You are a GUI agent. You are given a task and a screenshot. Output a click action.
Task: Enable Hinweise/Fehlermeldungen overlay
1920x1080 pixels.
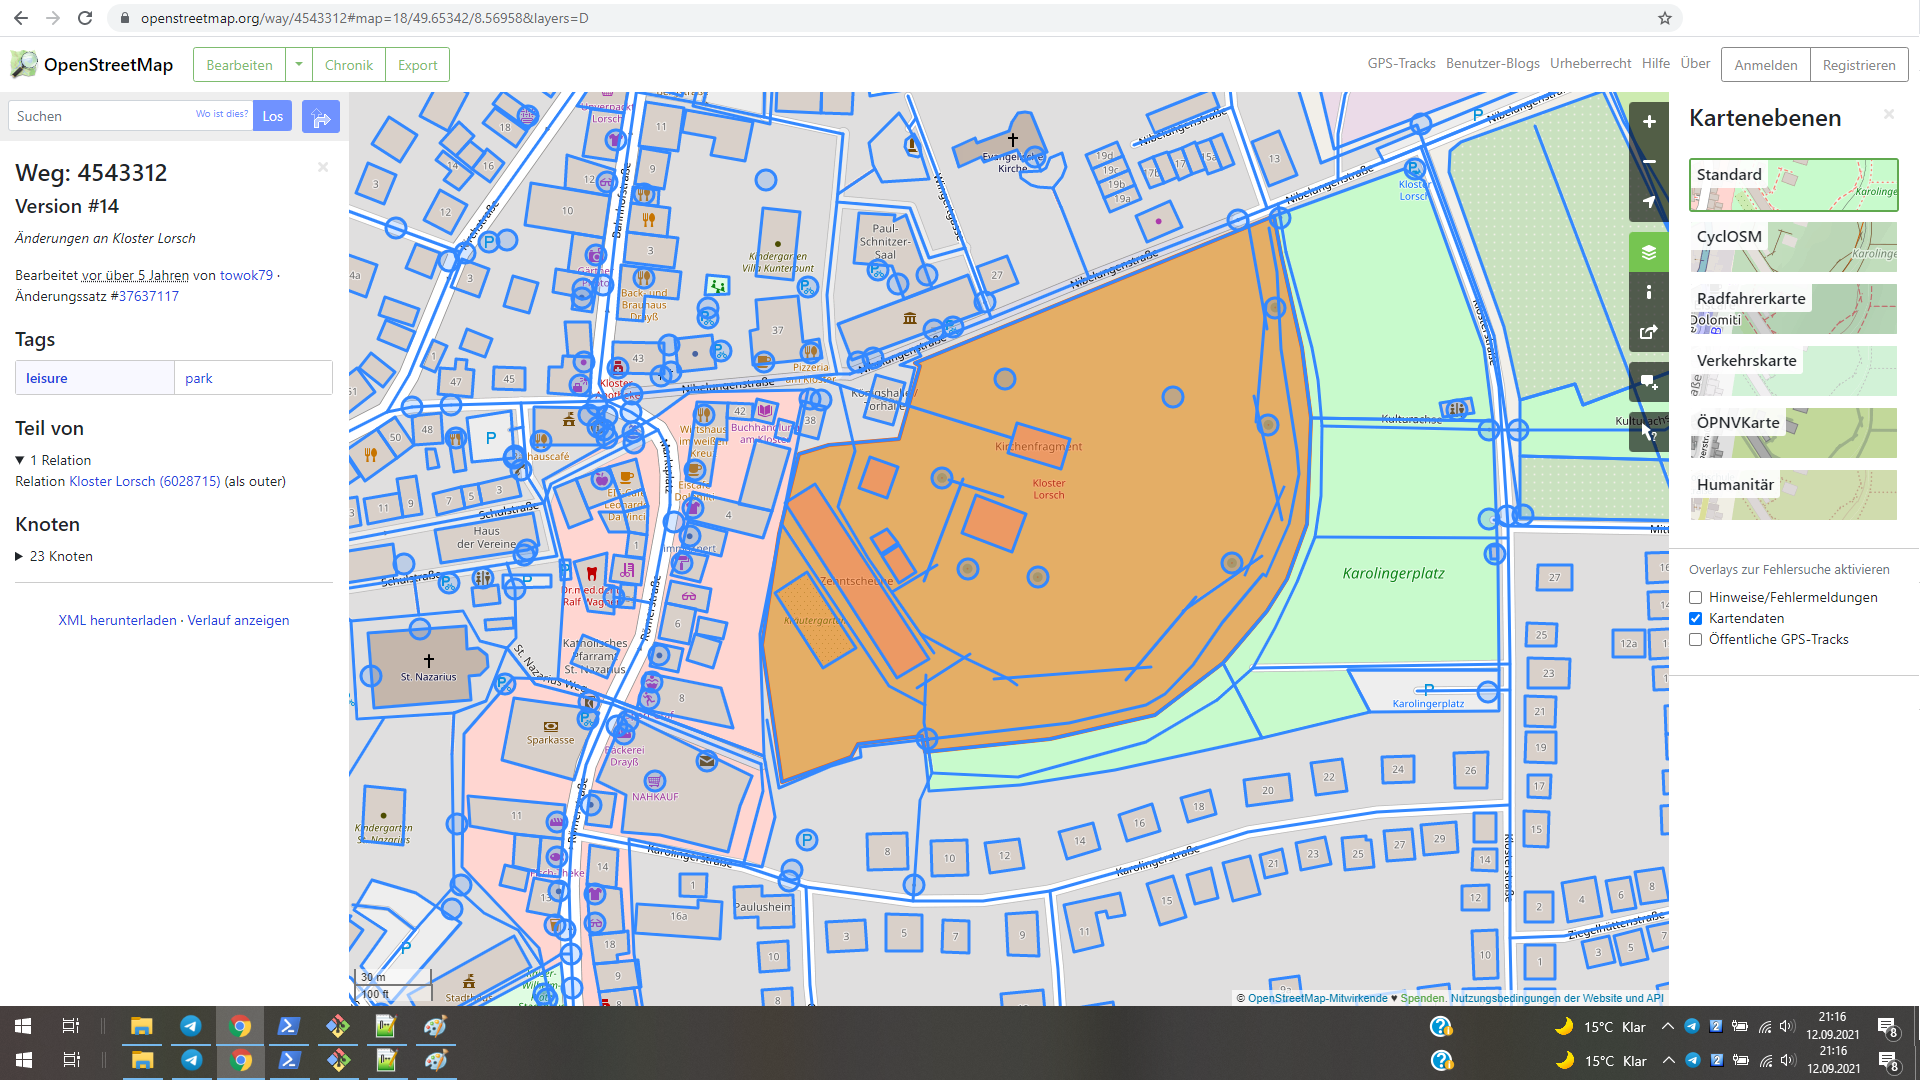click(1696, 598)
